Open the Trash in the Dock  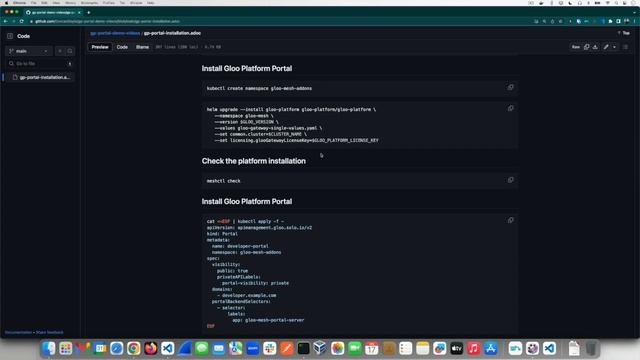click(591, 349)
